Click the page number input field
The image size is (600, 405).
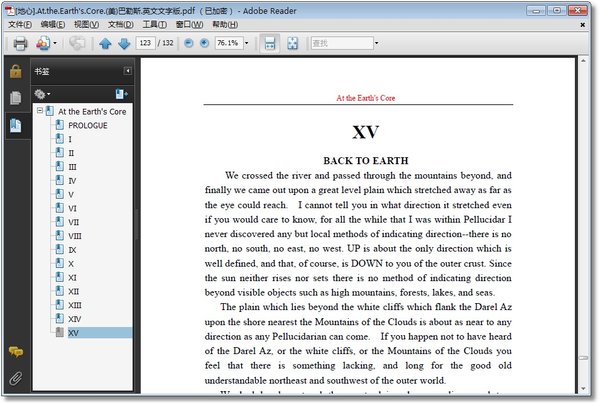tap(144, 44)
